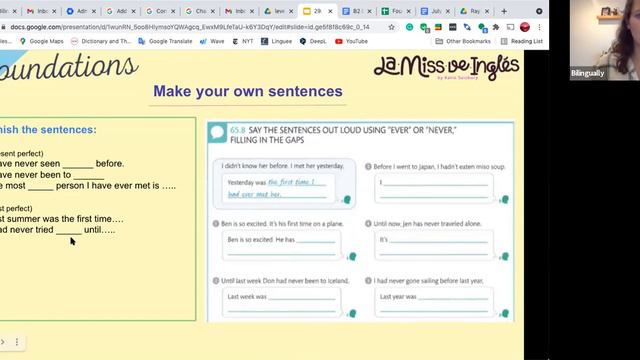
Task: Open the NYT bookmark
Action: tap(243, 41)
